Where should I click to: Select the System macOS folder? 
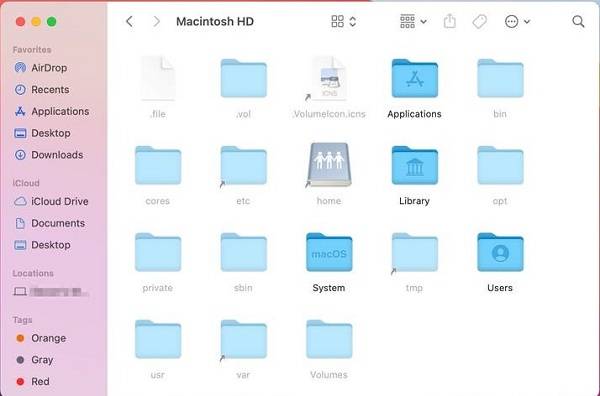tap(329, 252)
